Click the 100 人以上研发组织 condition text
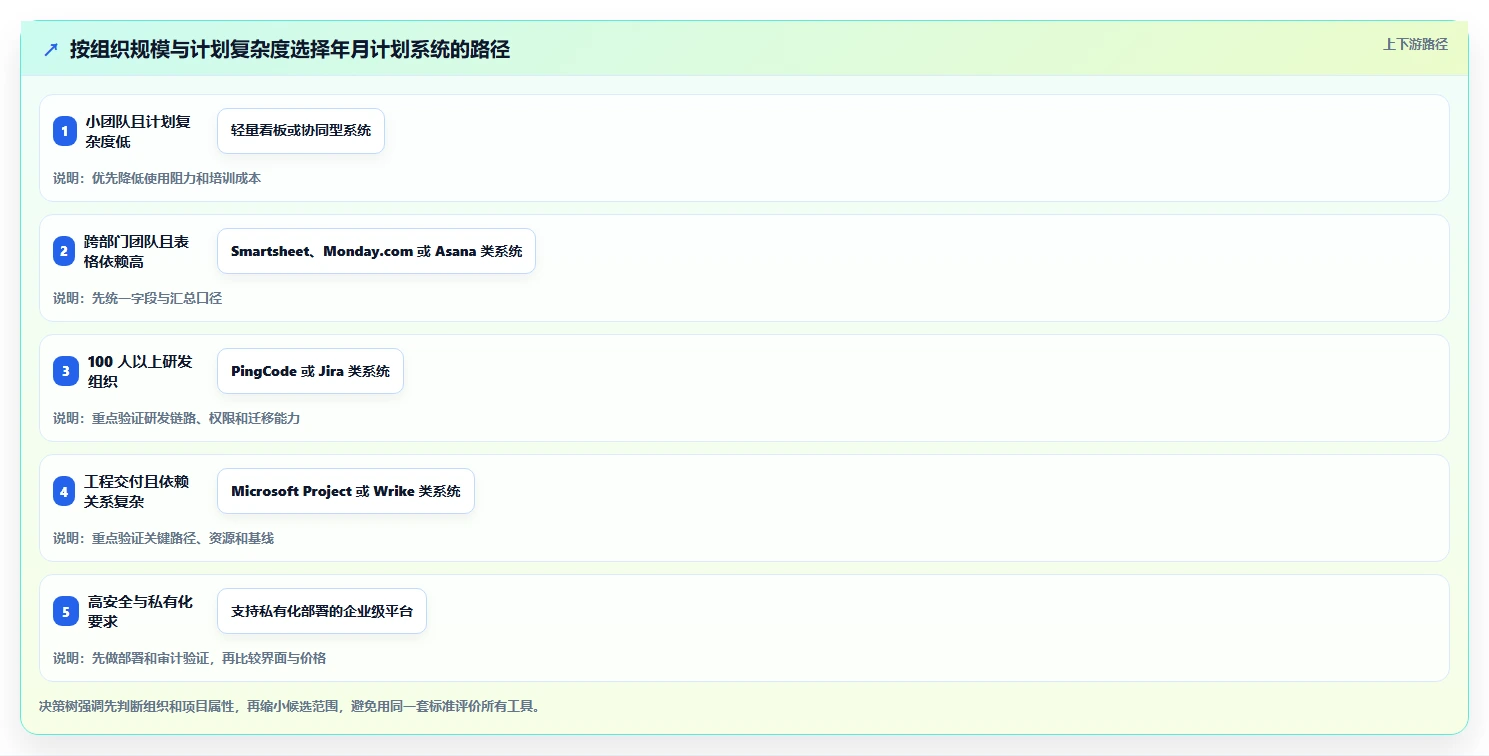Viewport: 1489px width, 756px height. pyautogui.click(x=140, y=371)
